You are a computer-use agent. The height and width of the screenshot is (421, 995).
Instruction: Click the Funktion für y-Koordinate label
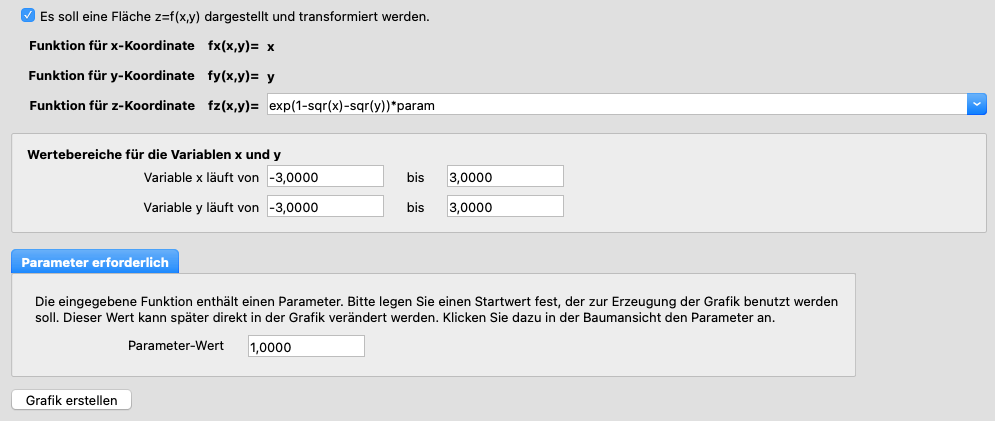pyautogui.click(x=112, y=76)
